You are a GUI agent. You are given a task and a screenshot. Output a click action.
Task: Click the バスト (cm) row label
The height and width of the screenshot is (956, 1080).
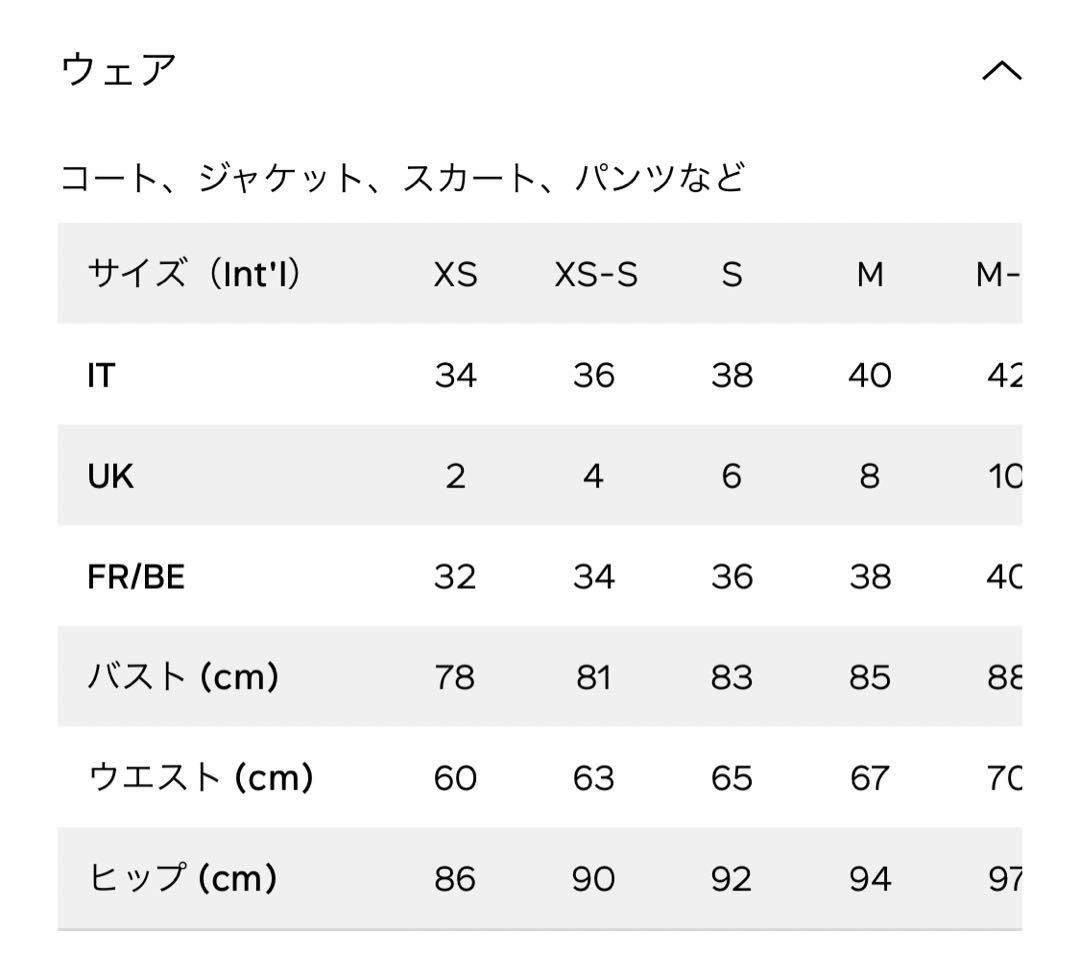[x=183, y=676]
